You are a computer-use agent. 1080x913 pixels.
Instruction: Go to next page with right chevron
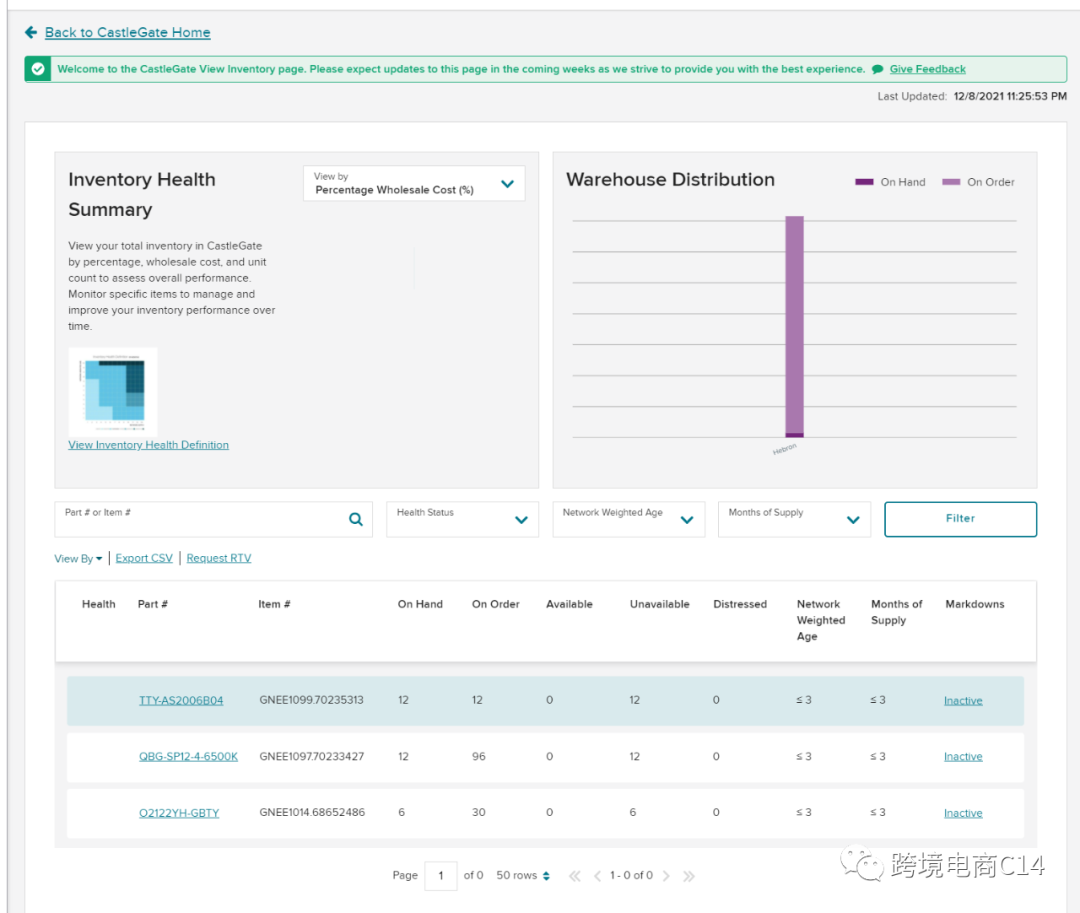pos(666,876)
